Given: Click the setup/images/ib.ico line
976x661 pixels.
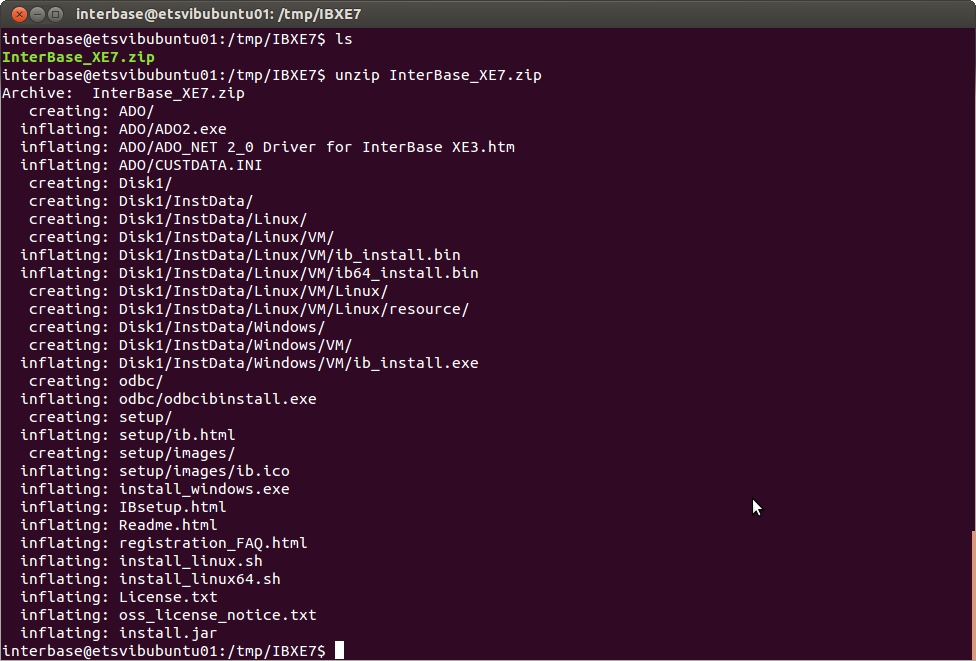Looking at the screenshot, I should (155, 471).
